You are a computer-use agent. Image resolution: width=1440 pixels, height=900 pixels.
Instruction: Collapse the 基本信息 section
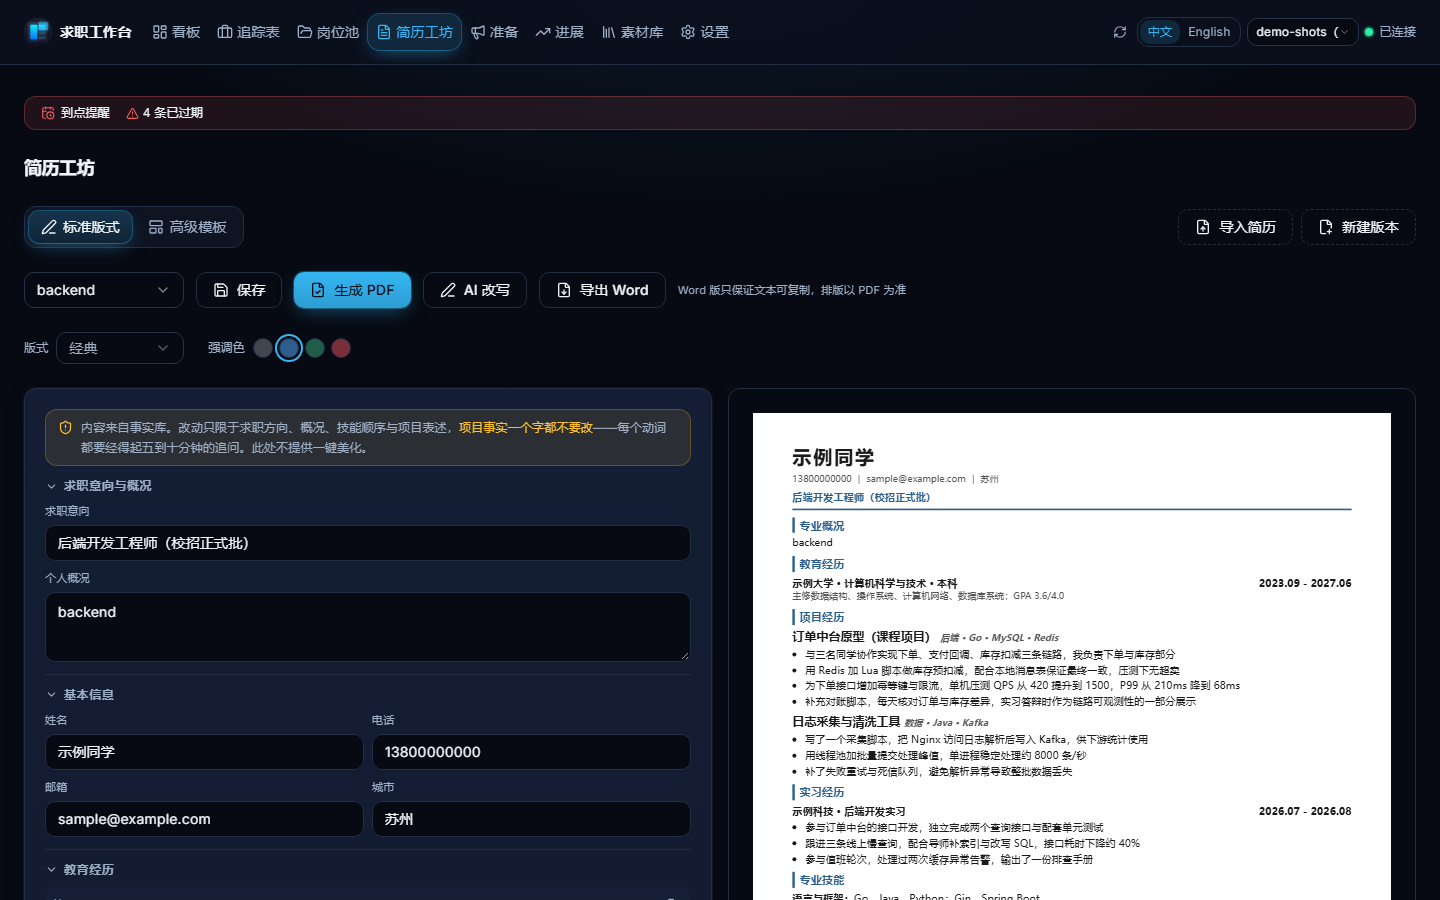pyautogui.click(x=80, y=695)
